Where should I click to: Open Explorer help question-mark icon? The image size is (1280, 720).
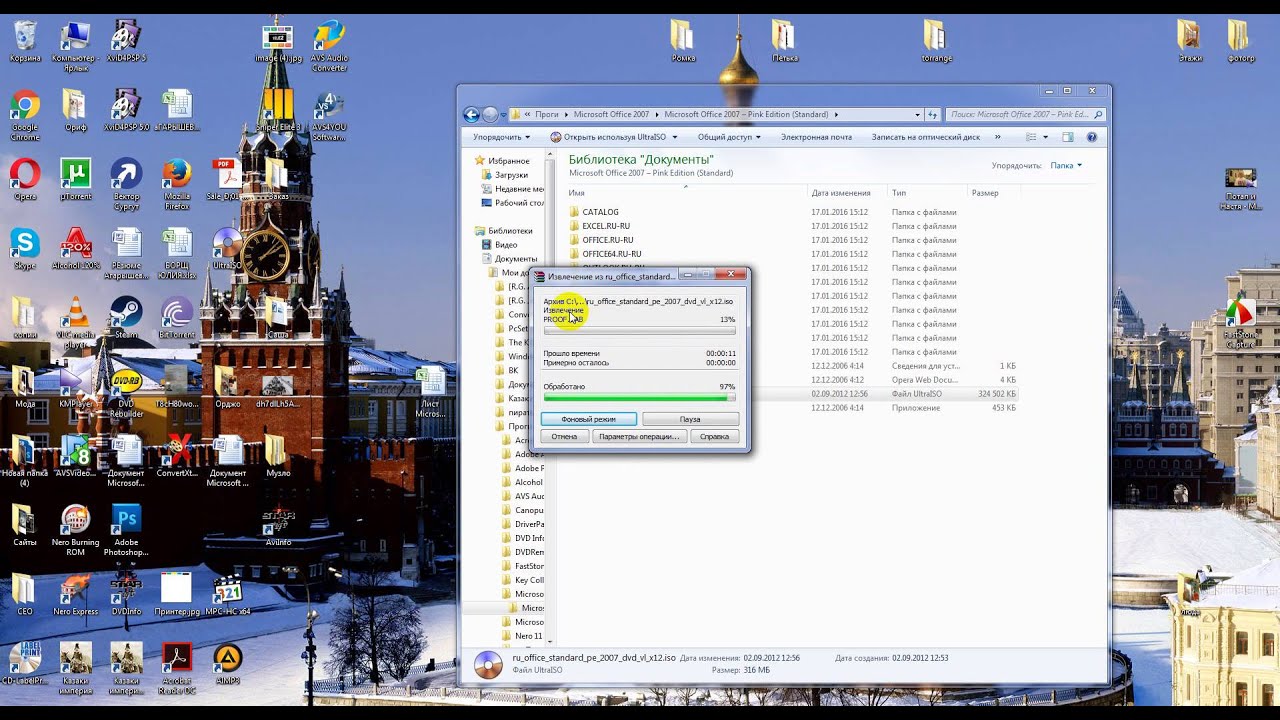(1091, 137)
